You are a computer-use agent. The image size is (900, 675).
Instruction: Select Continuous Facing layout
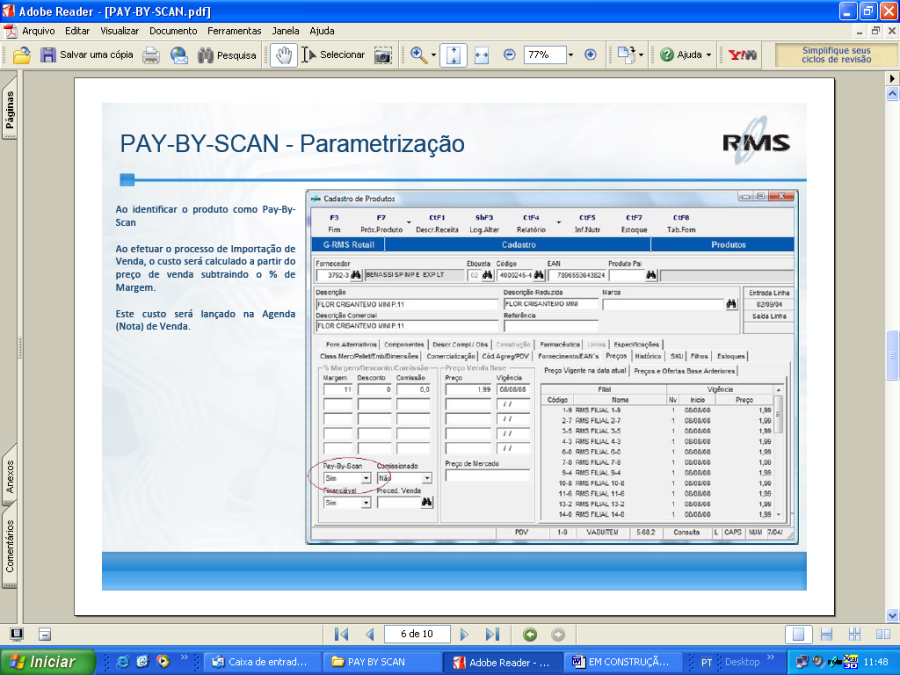click(x=855, y=634)
